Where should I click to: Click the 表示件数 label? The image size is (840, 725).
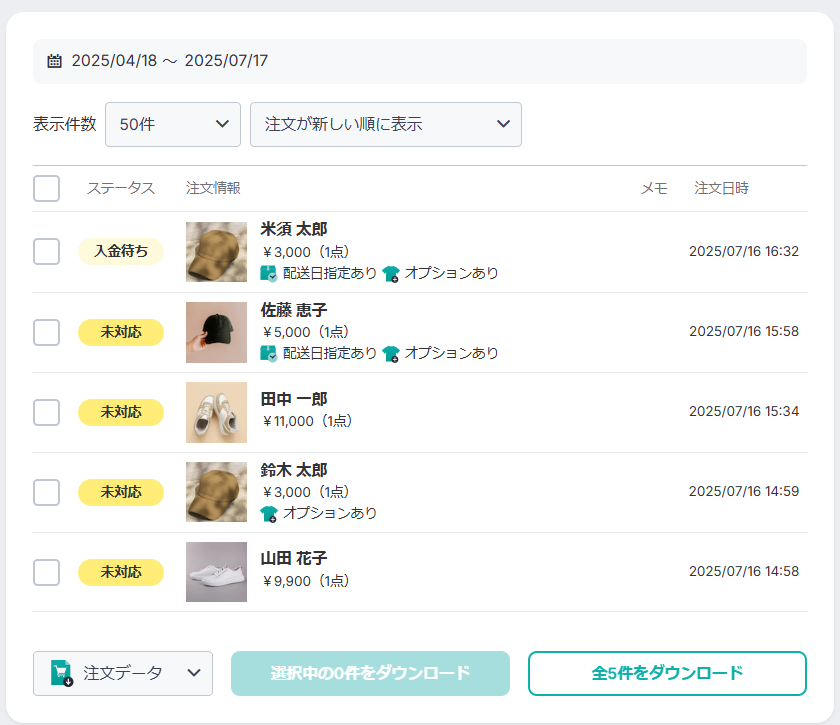(64, 124)
